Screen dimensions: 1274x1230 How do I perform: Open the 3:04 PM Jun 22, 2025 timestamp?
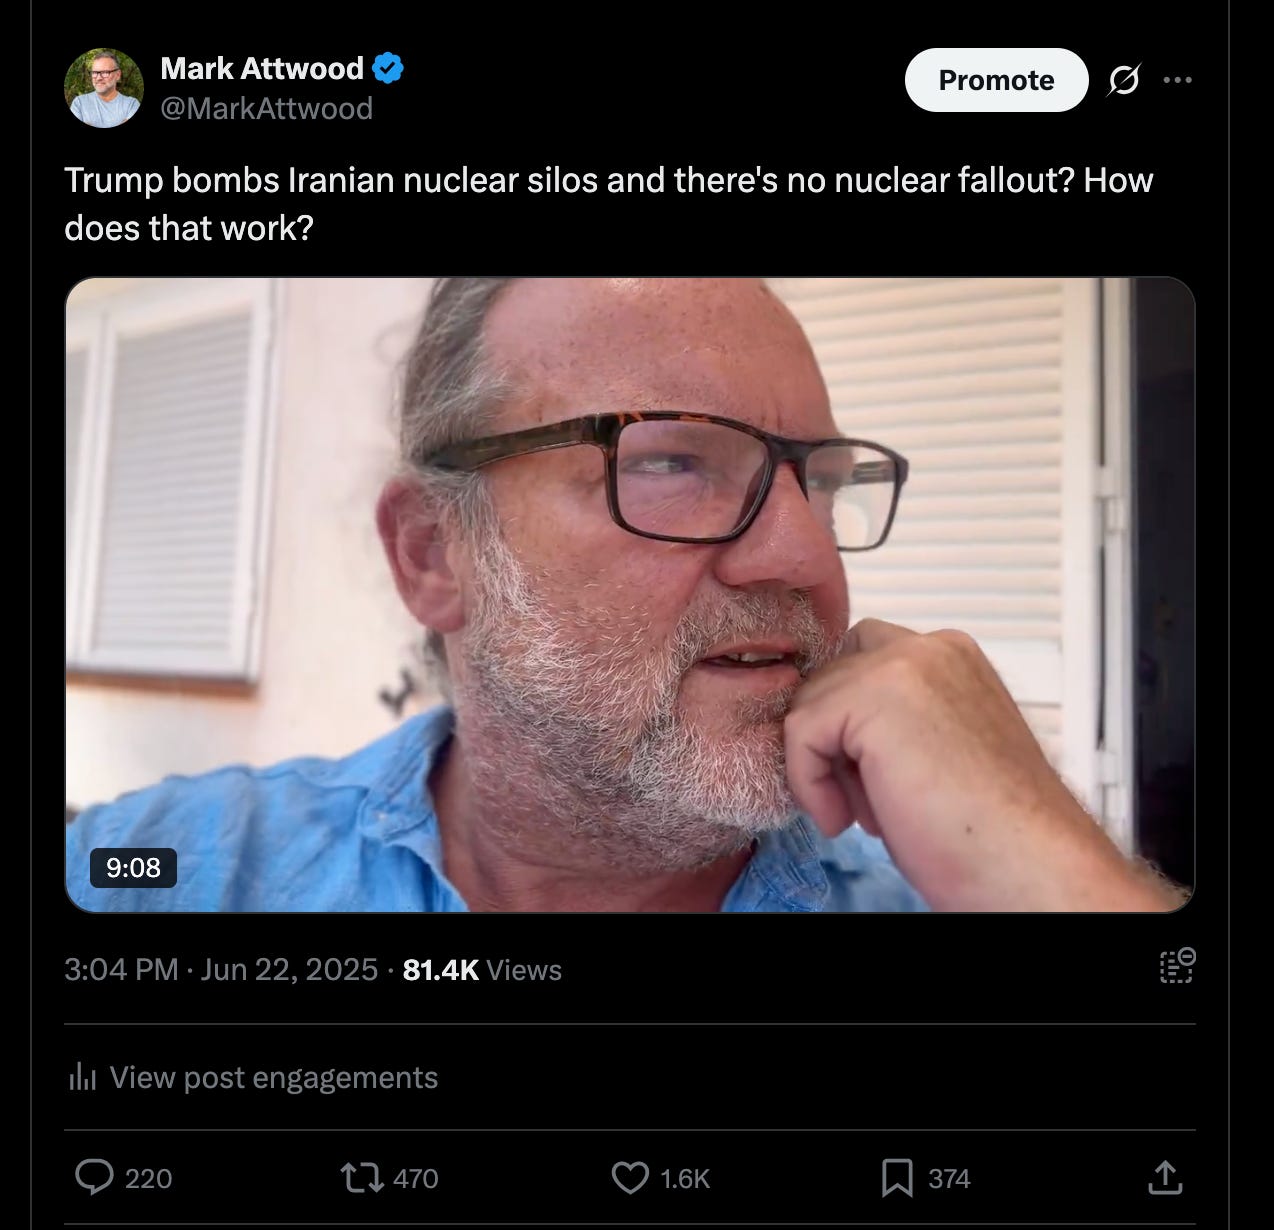221,969
